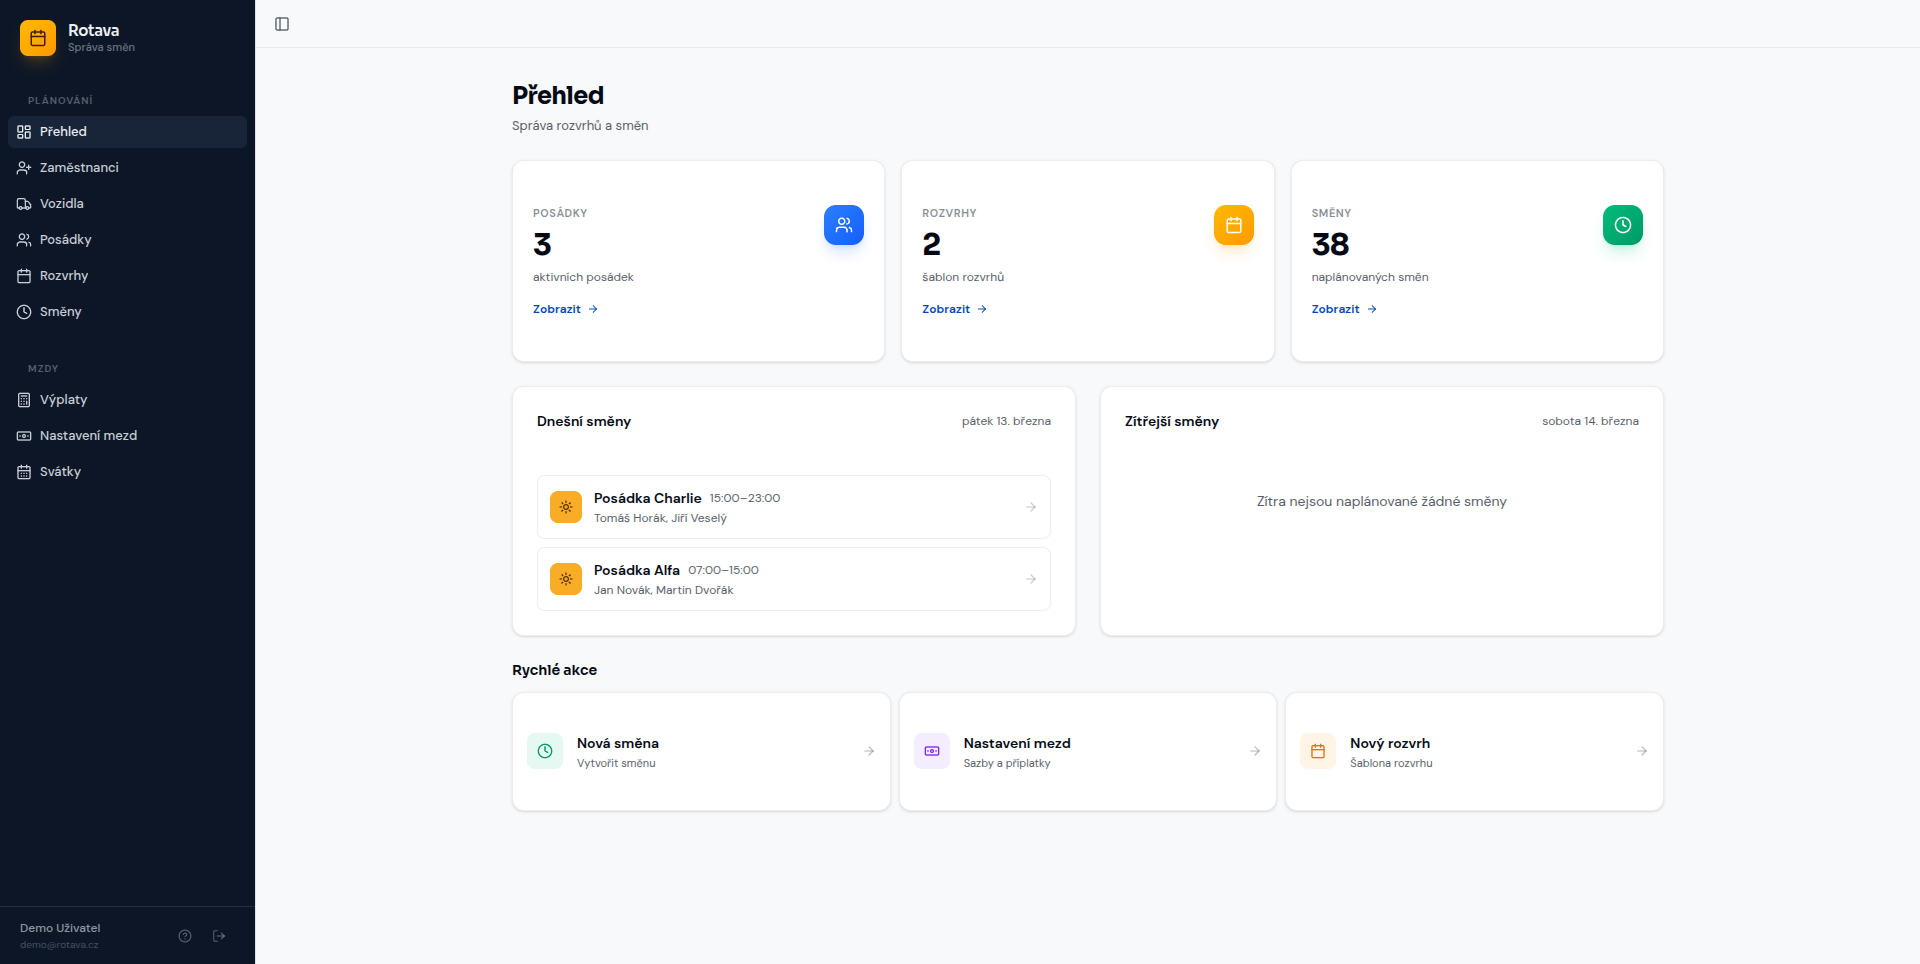Click the Rotava logo icon
Viewport: 1920px width, 964px height.
[x=38, y=38]
